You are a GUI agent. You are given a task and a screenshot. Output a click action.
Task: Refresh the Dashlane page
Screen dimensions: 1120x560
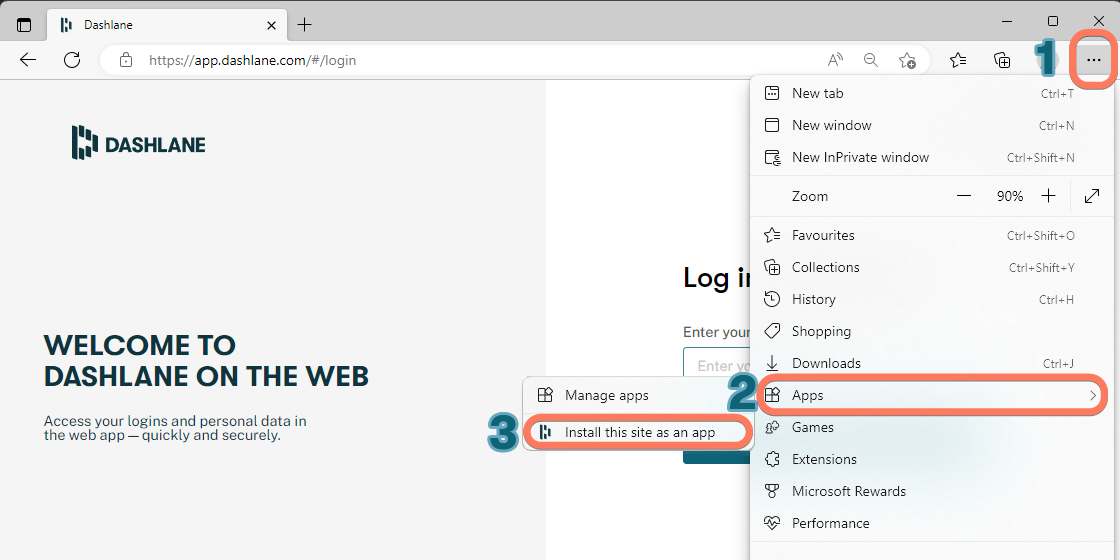(x=71, y=60)
